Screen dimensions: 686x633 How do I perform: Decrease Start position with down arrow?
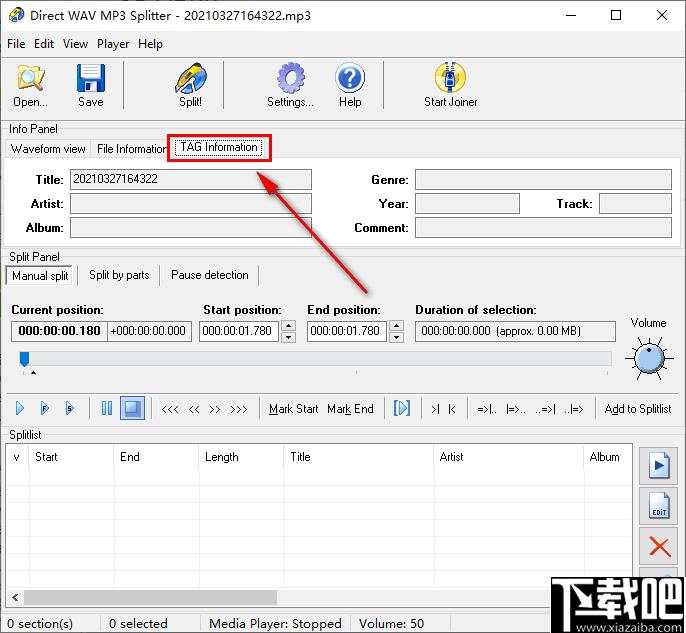pos(288,337)
